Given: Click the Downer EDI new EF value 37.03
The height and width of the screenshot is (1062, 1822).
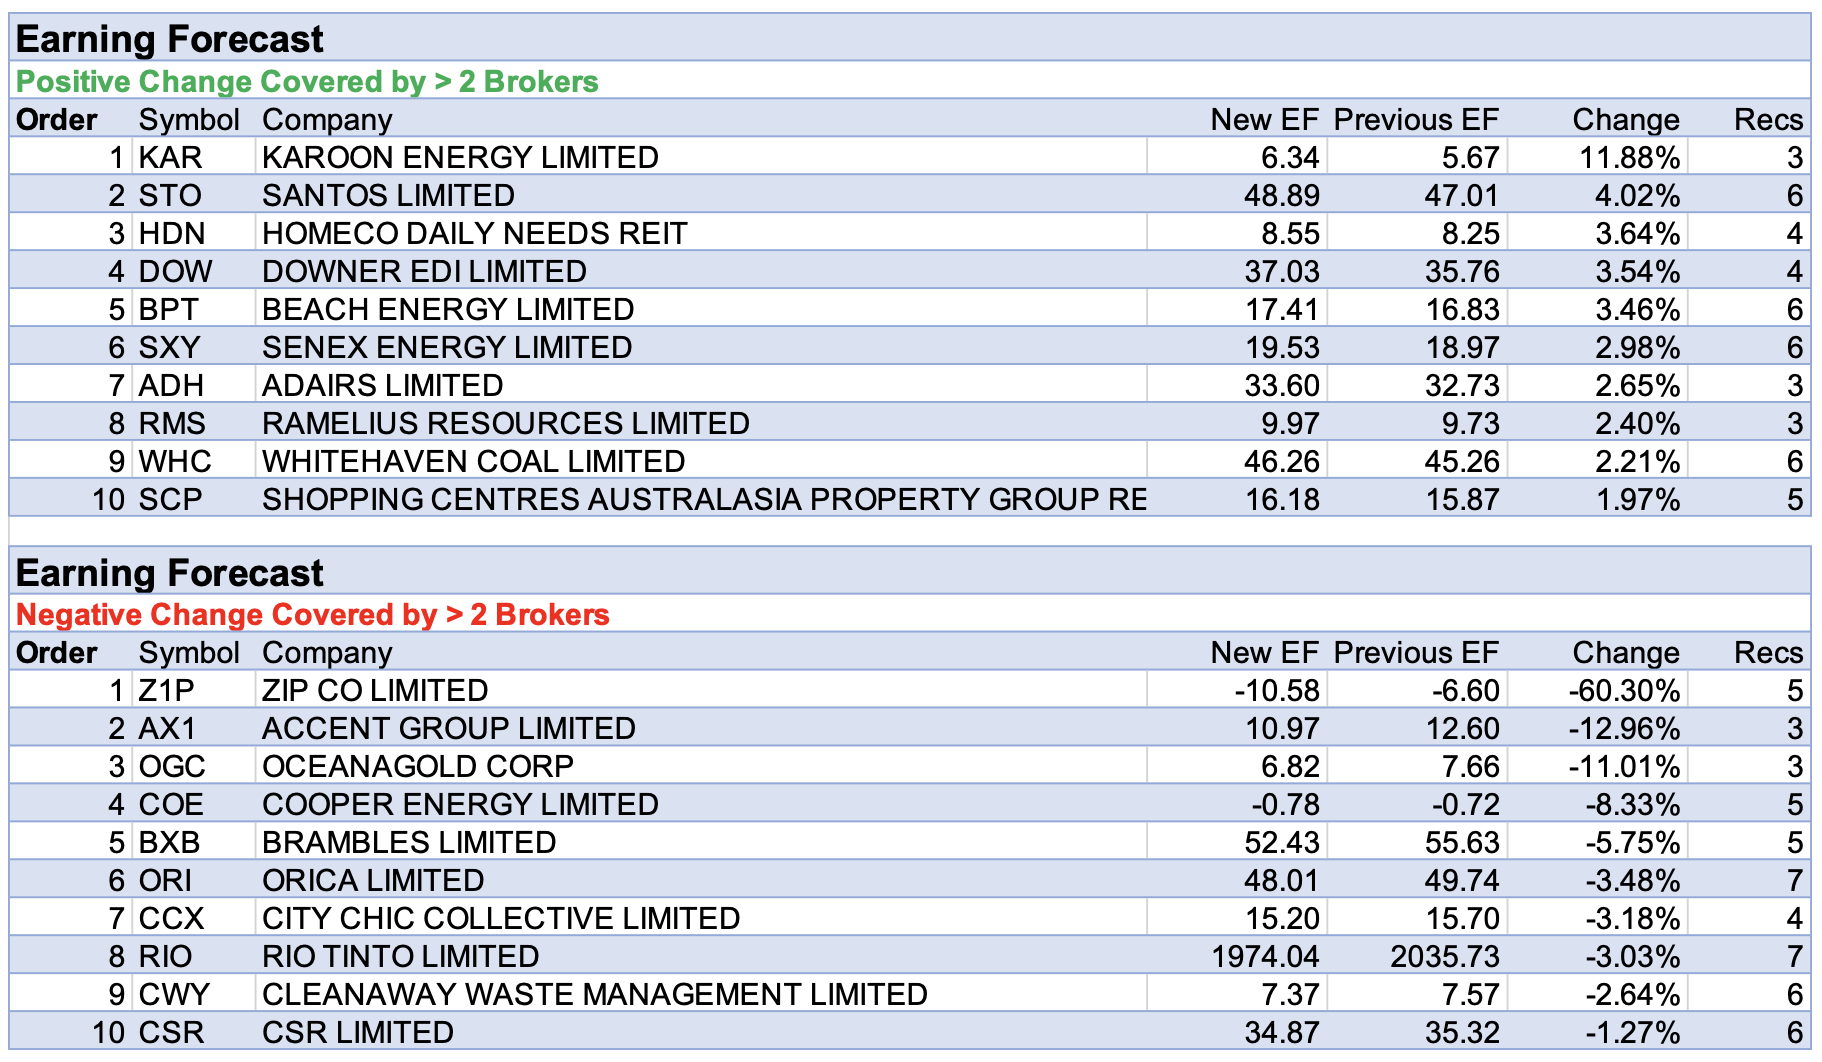Looking at the screenshot, I should (1281, 271).
